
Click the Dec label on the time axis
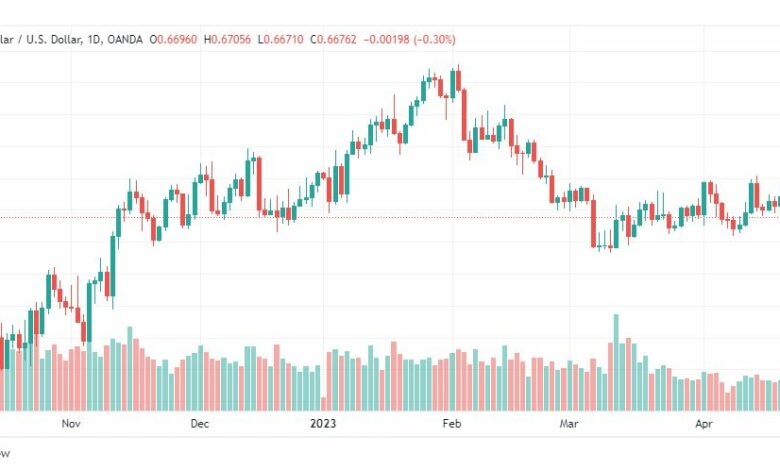[x=199, y=424]
